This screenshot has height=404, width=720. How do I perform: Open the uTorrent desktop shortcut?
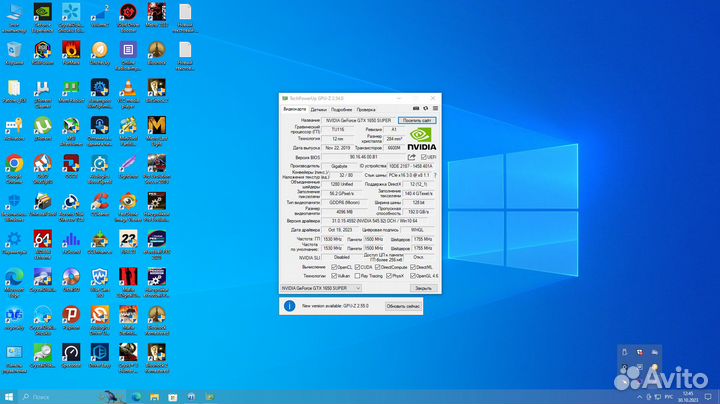43,126
